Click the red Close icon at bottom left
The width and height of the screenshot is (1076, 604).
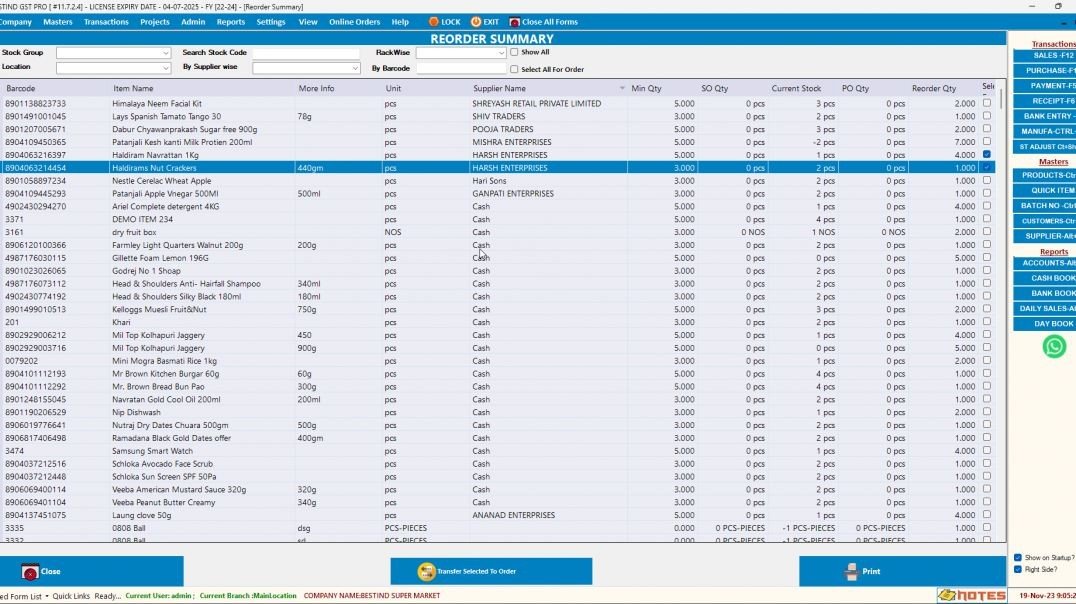32,570
